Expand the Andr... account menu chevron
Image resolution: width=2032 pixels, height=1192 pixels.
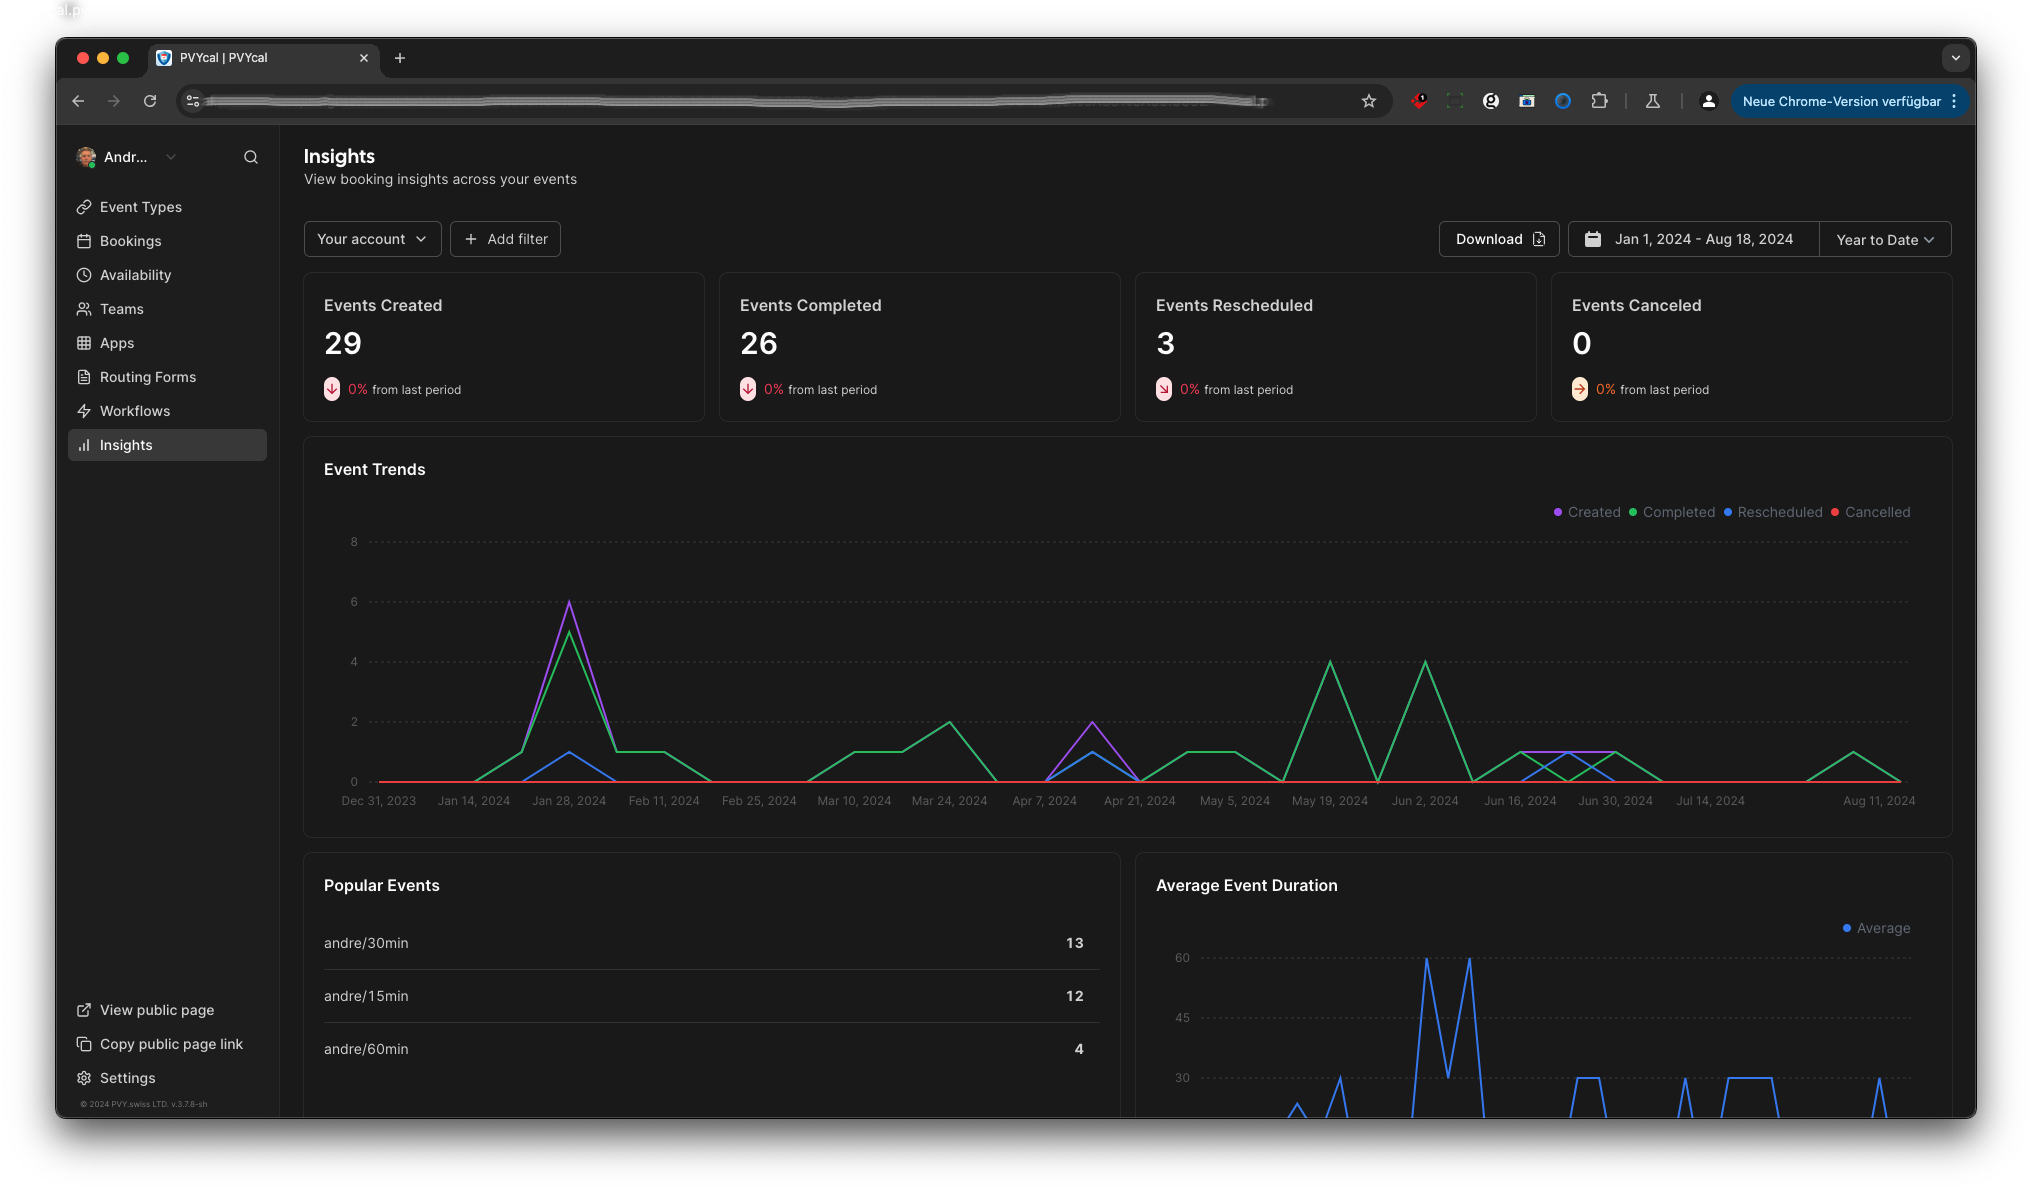[x=171, y=157]
